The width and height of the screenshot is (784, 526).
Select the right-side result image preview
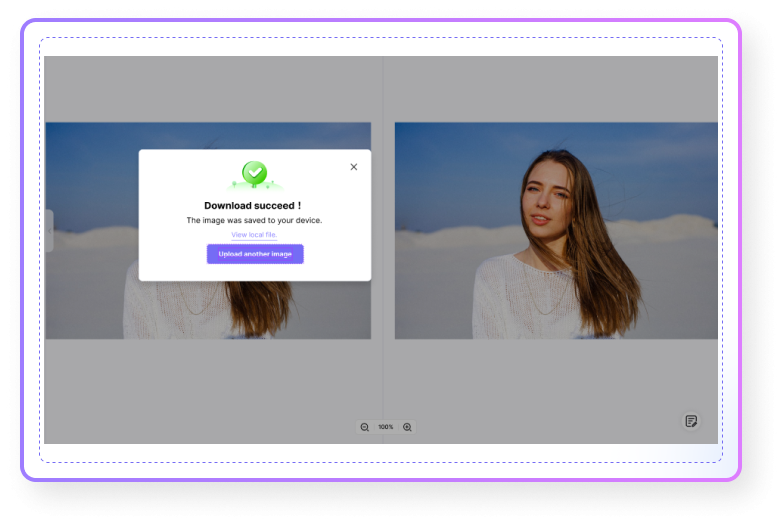[556, 230]
